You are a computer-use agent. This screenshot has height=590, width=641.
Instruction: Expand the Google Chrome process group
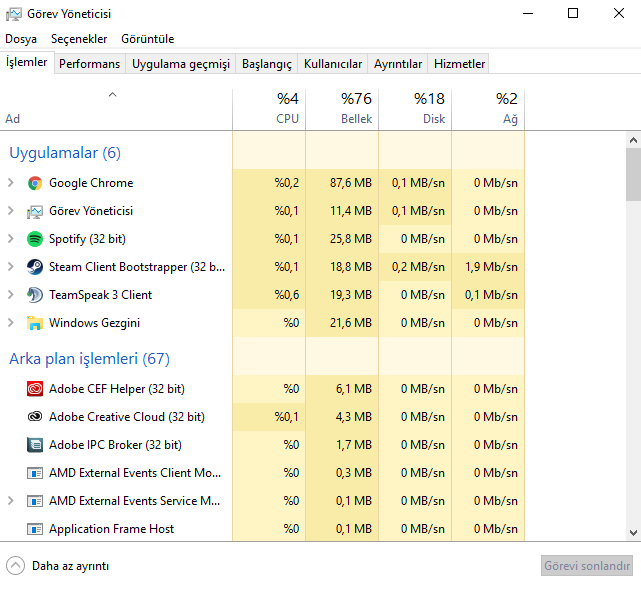tap(11, 183)
